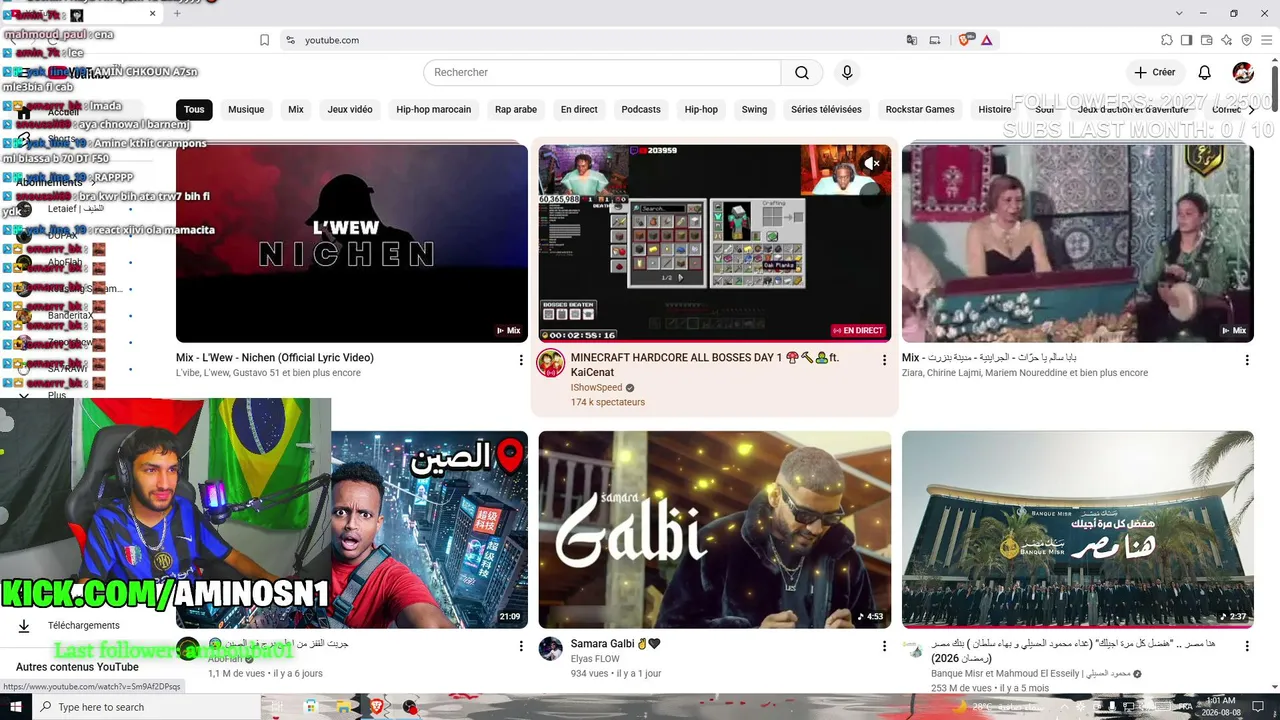The height and width of the screenshot is (720, 1280).
Task: Close the current YouTube tab
Action: tap(153, 13)
